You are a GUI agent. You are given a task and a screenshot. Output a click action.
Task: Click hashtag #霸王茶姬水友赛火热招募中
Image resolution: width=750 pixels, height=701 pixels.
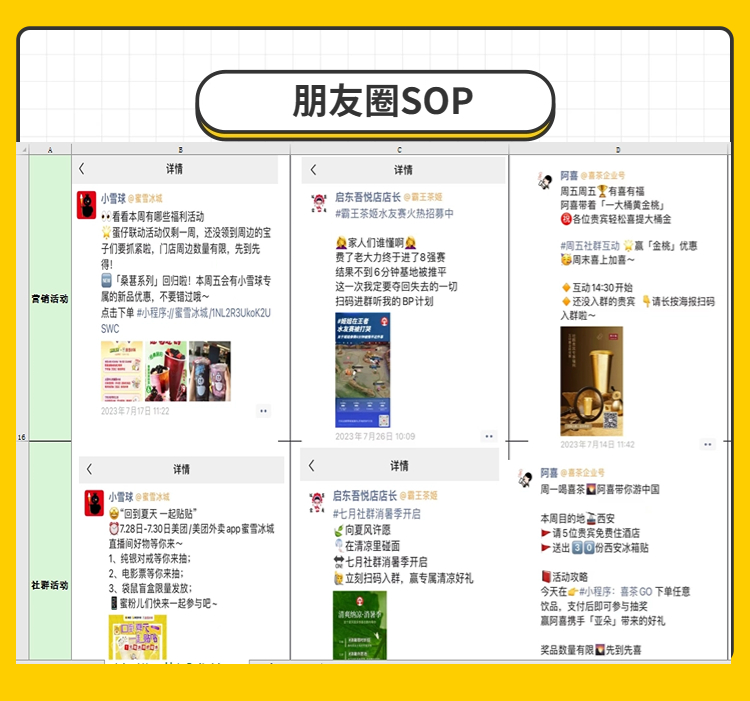(394, 213)
